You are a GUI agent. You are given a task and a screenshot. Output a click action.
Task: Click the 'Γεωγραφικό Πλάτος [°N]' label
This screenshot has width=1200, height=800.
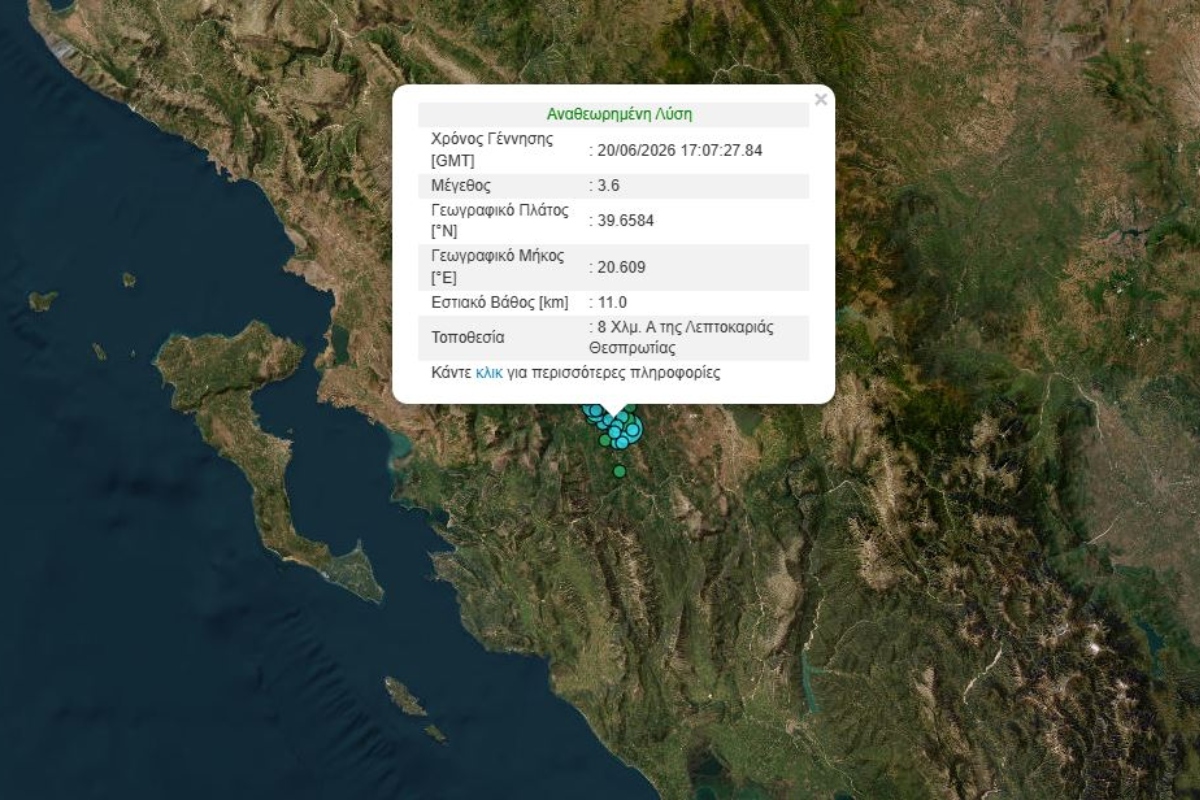[x=499, y=221]
